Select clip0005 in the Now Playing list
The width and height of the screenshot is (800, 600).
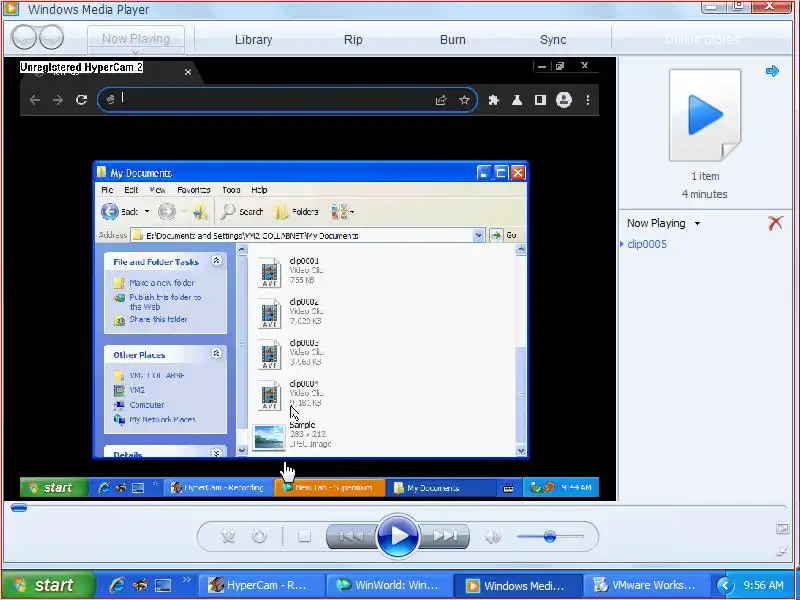pos(647,244)
